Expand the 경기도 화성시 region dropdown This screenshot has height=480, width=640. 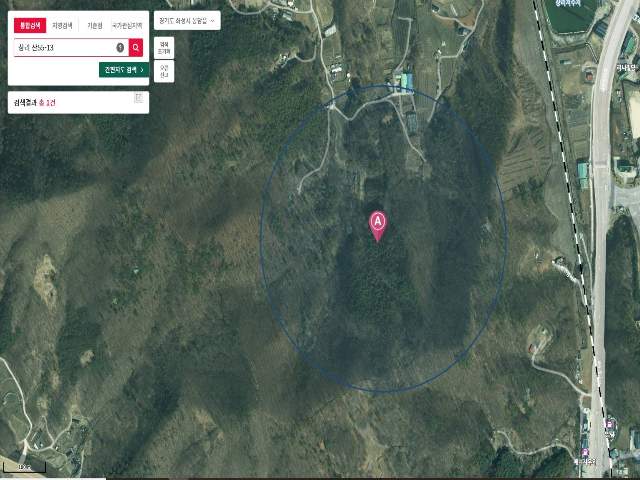[187, 20]
